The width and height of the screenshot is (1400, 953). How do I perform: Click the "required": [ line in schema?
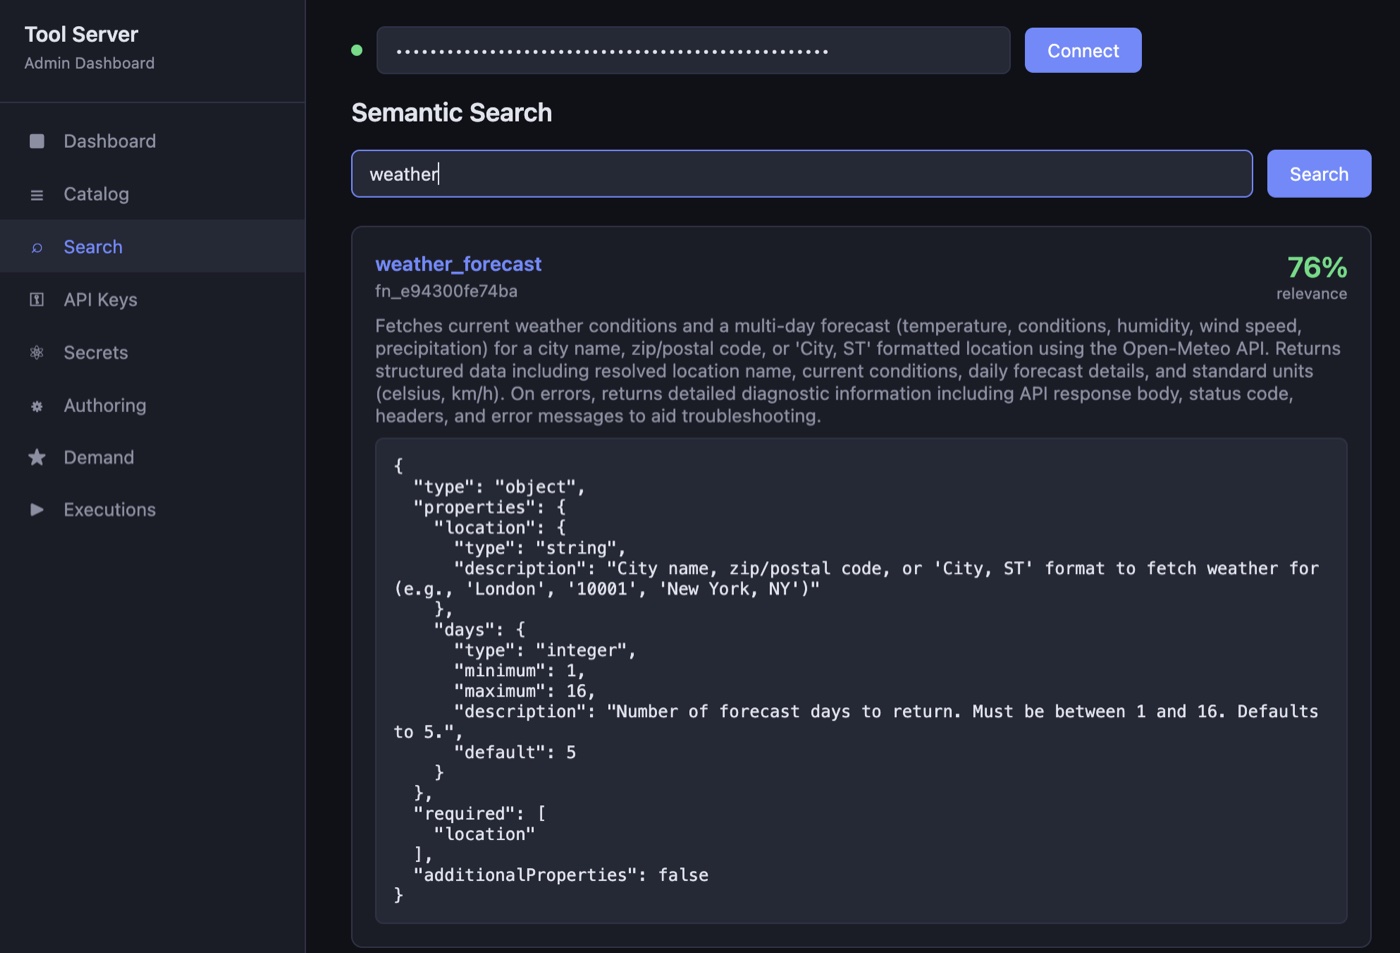pyautogui.click(x=480, y=814)
